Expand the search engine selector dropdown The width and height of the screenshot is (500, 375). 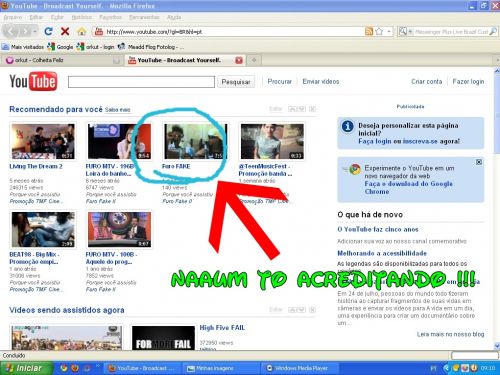(x=405, y=31)
